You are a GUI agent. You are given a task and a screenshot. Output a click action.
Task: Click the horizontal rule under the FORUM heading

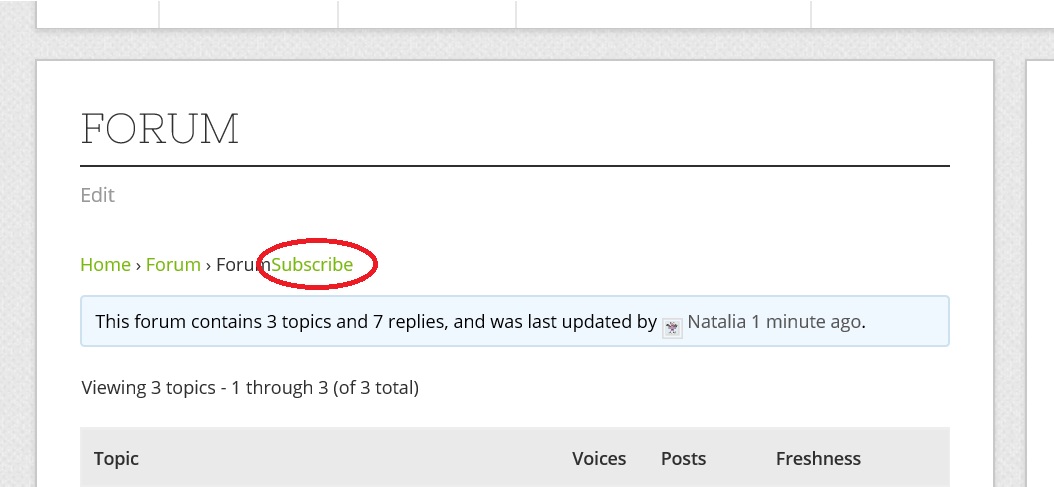tap(515, 165)
